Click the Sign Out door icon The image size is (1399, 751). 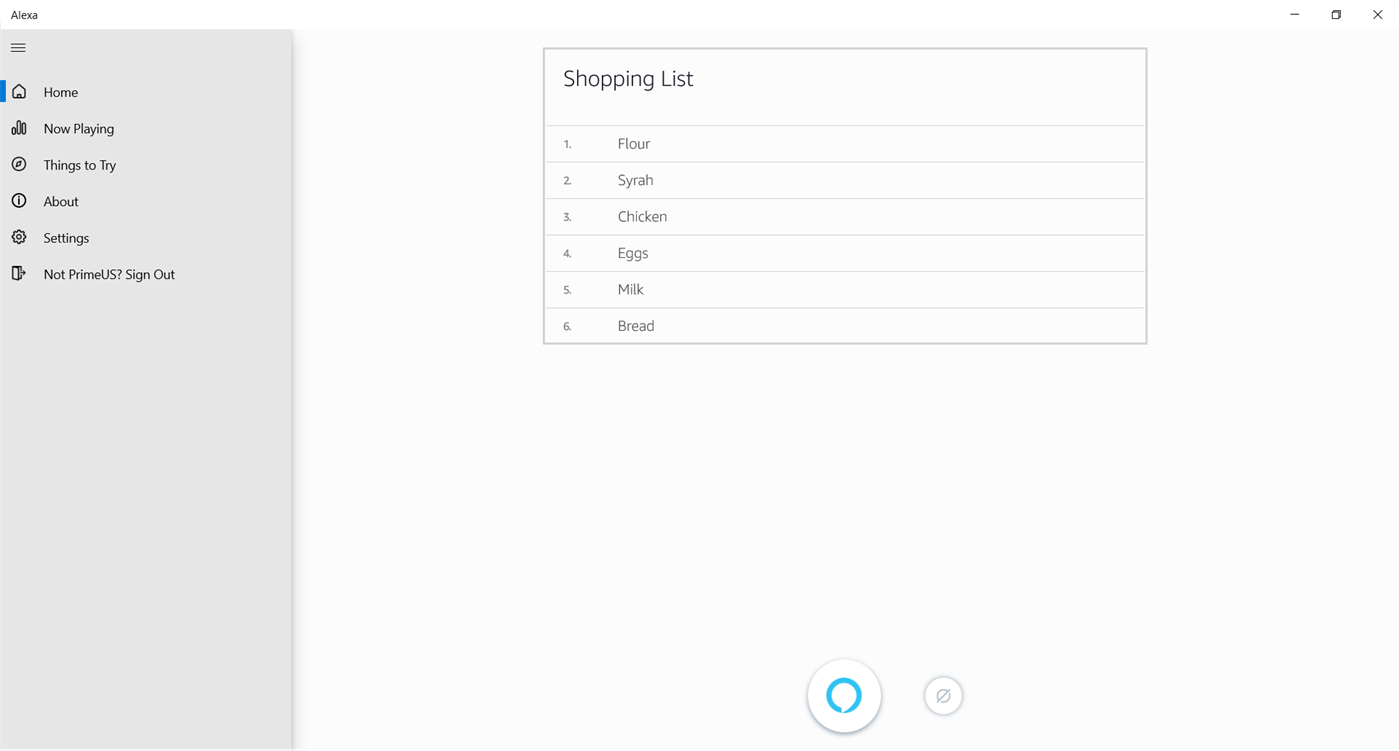click(19, 274)
